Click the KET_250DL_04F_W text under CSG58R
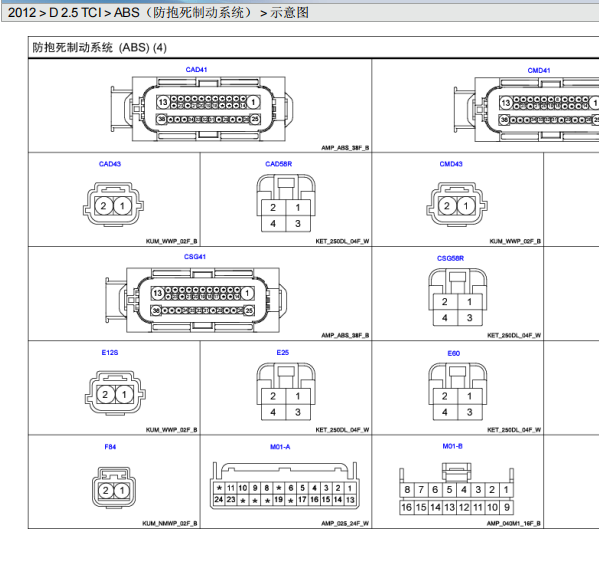The image size is (599, 566). pos(514,335)
